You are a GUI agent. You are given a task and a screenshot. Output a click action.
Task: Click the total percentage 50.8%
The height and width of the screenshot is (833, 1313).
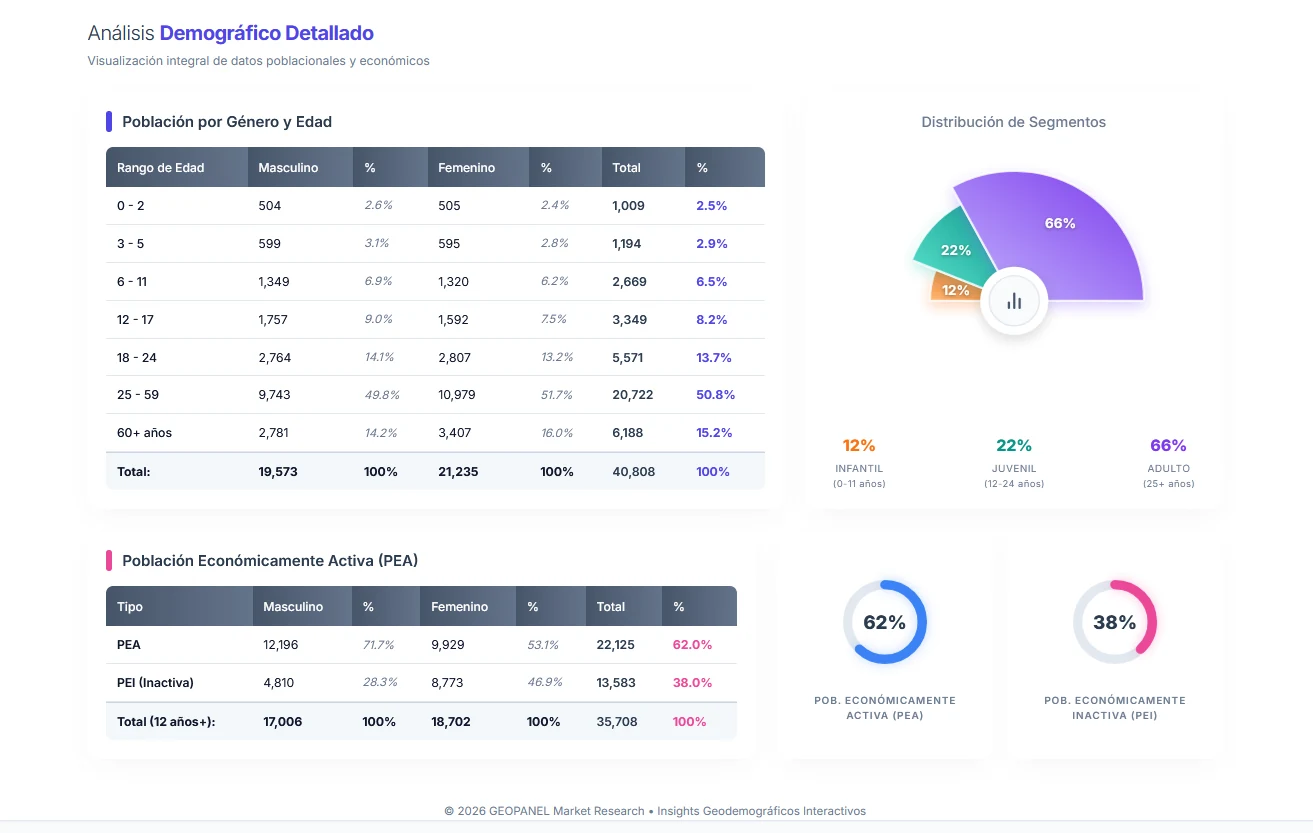pos(715,395)
